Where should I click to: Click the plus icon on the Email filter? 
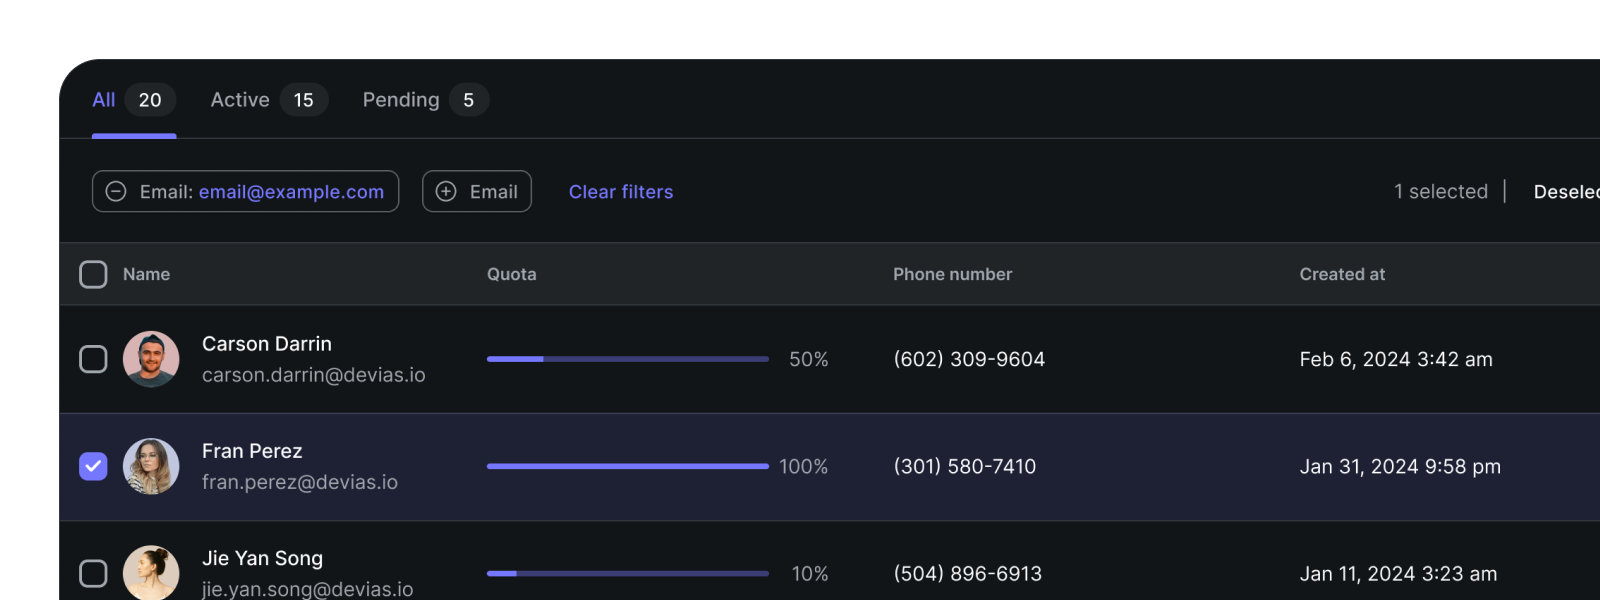coord(446,192)
